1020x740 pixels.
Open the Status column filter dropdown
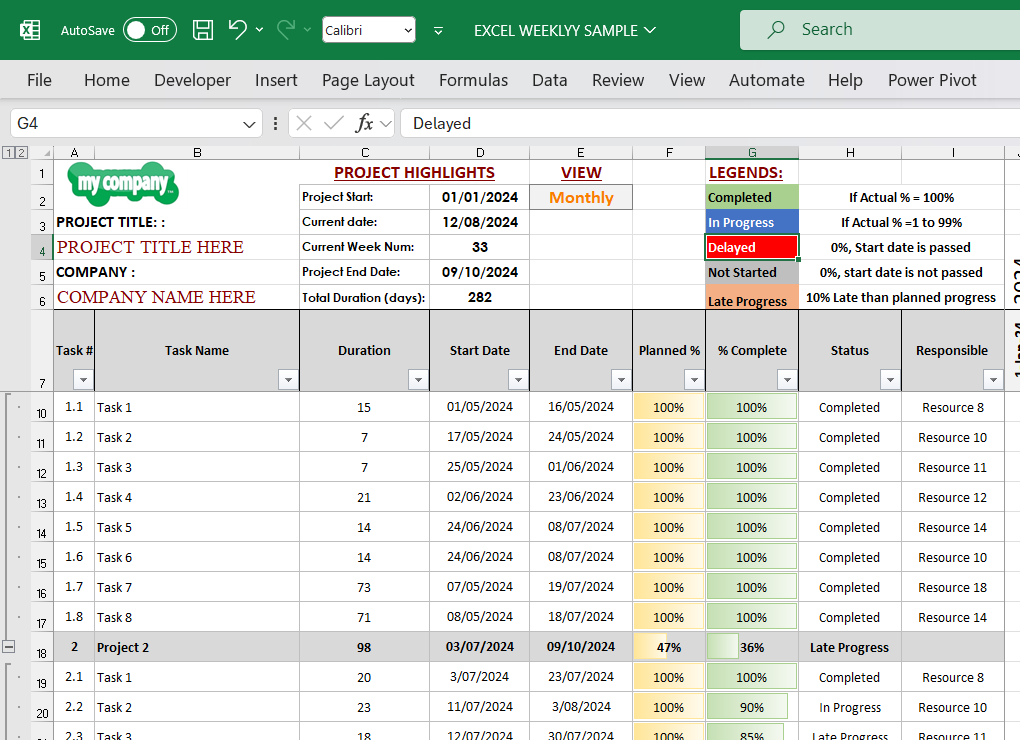pyautogui.click(x=890, y=380)
